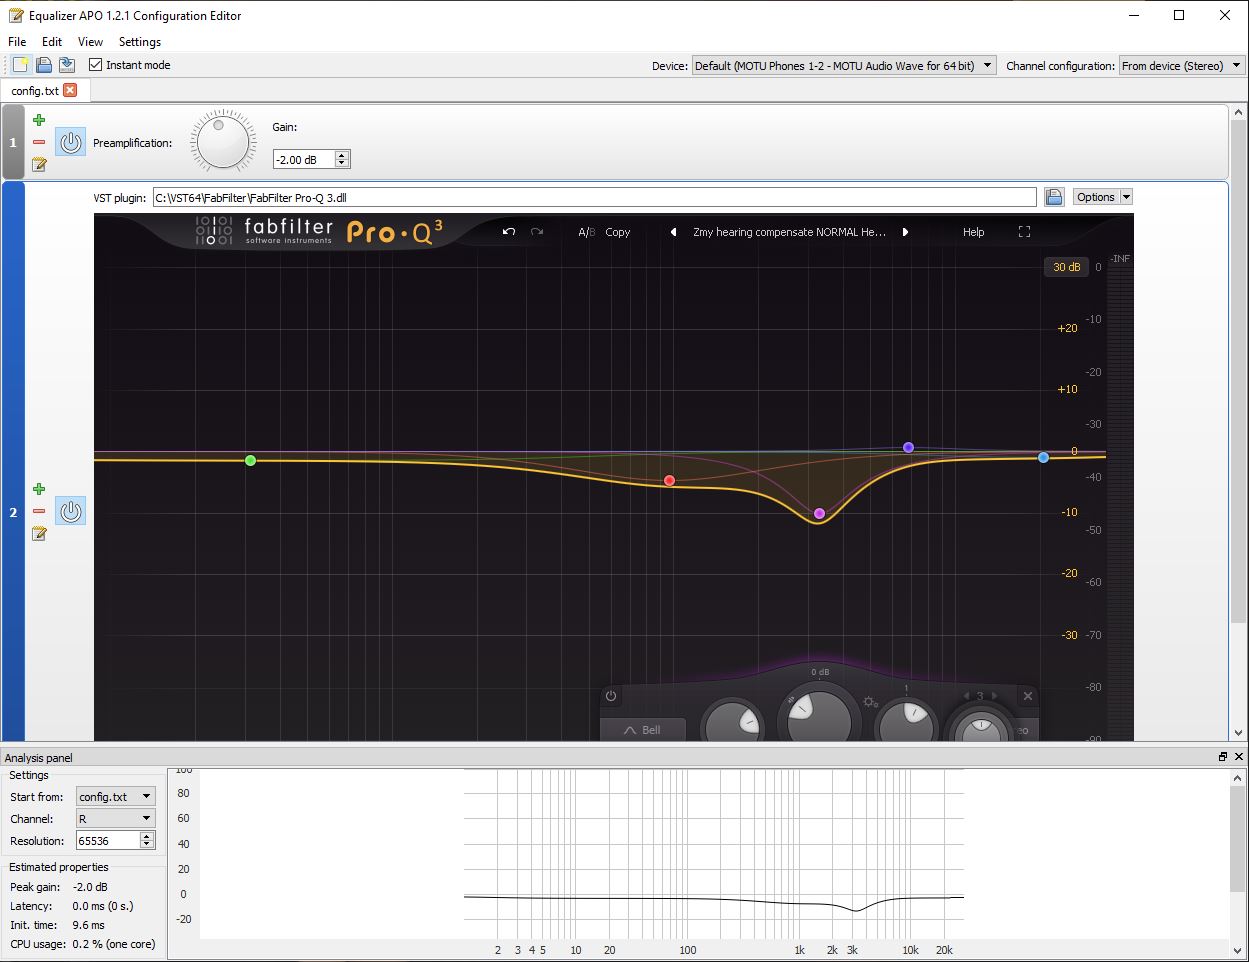
Task: Add a filter near VST plugin row
Action: click(39, 489)
